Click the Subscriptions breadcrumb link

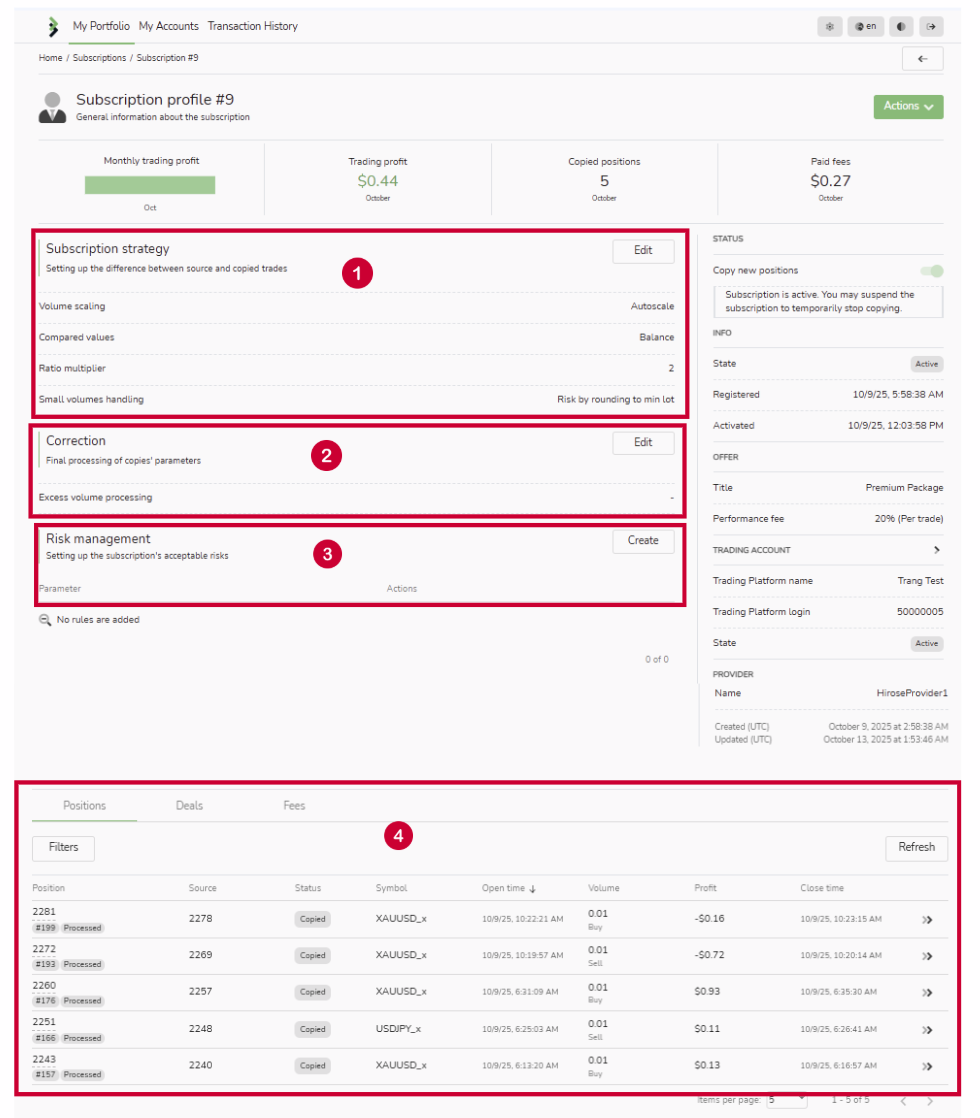coord(99,58)
